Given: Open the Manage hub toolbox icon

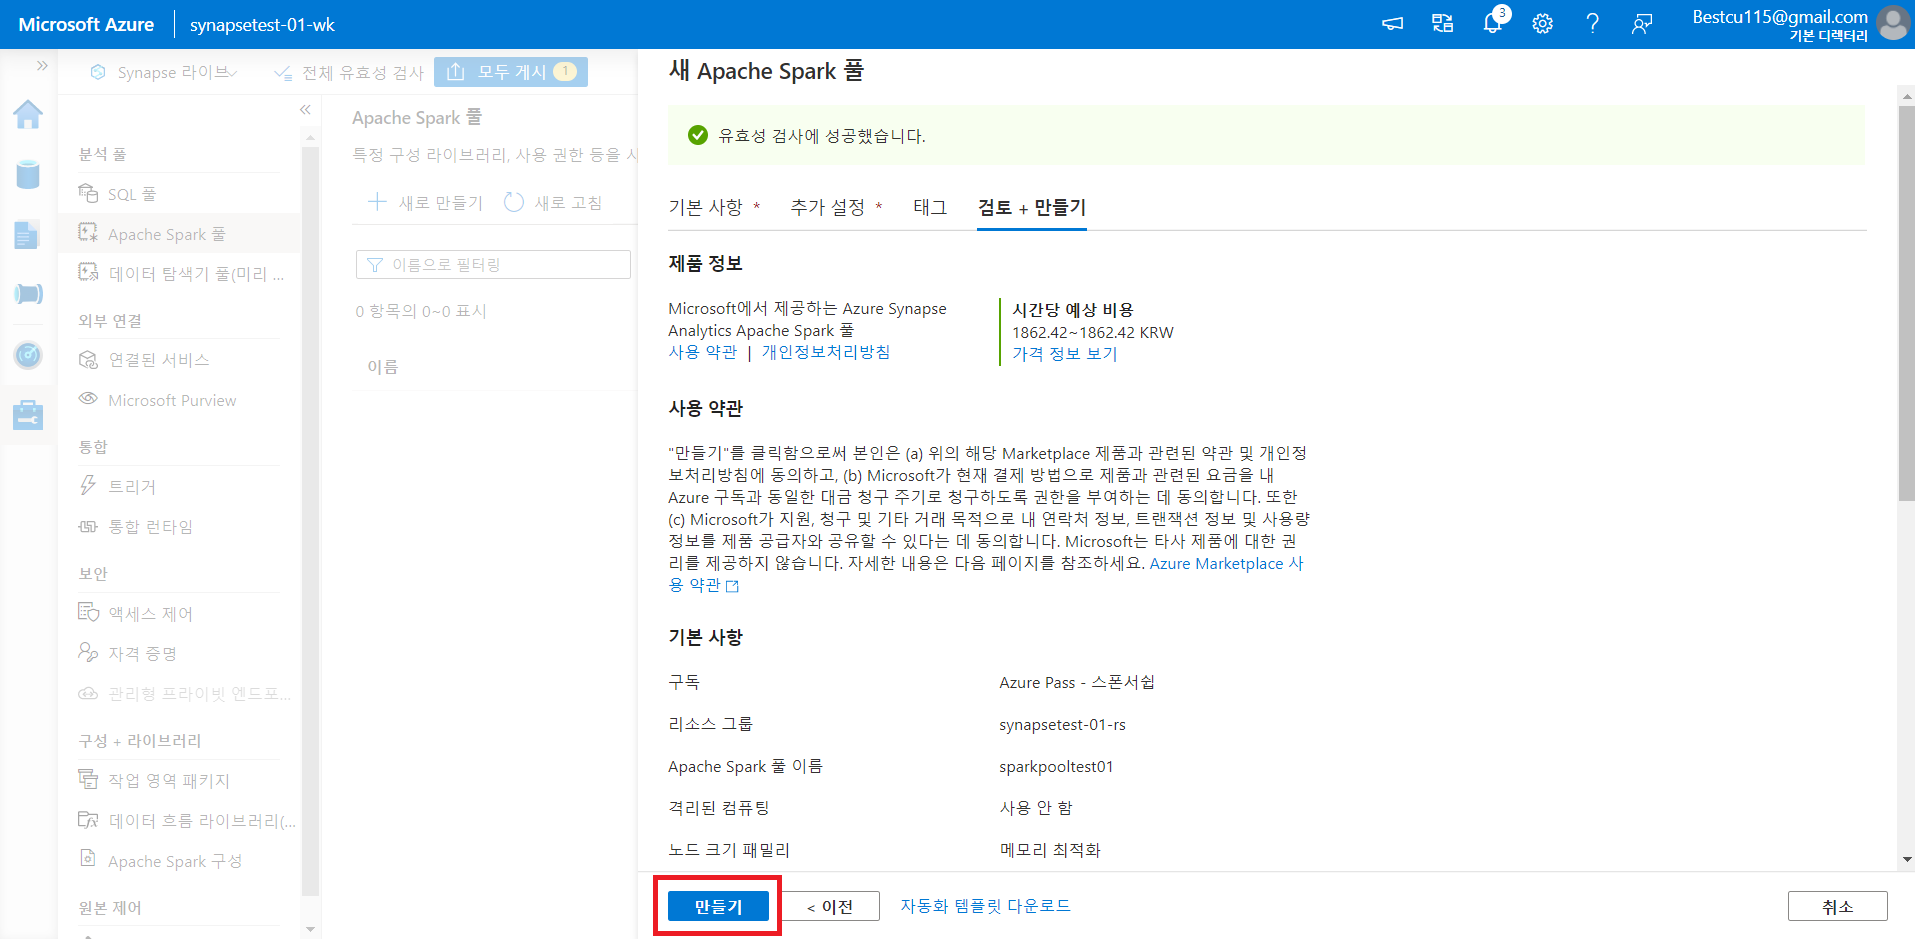Looking at the screenshot, I should [x=28, y=414].
